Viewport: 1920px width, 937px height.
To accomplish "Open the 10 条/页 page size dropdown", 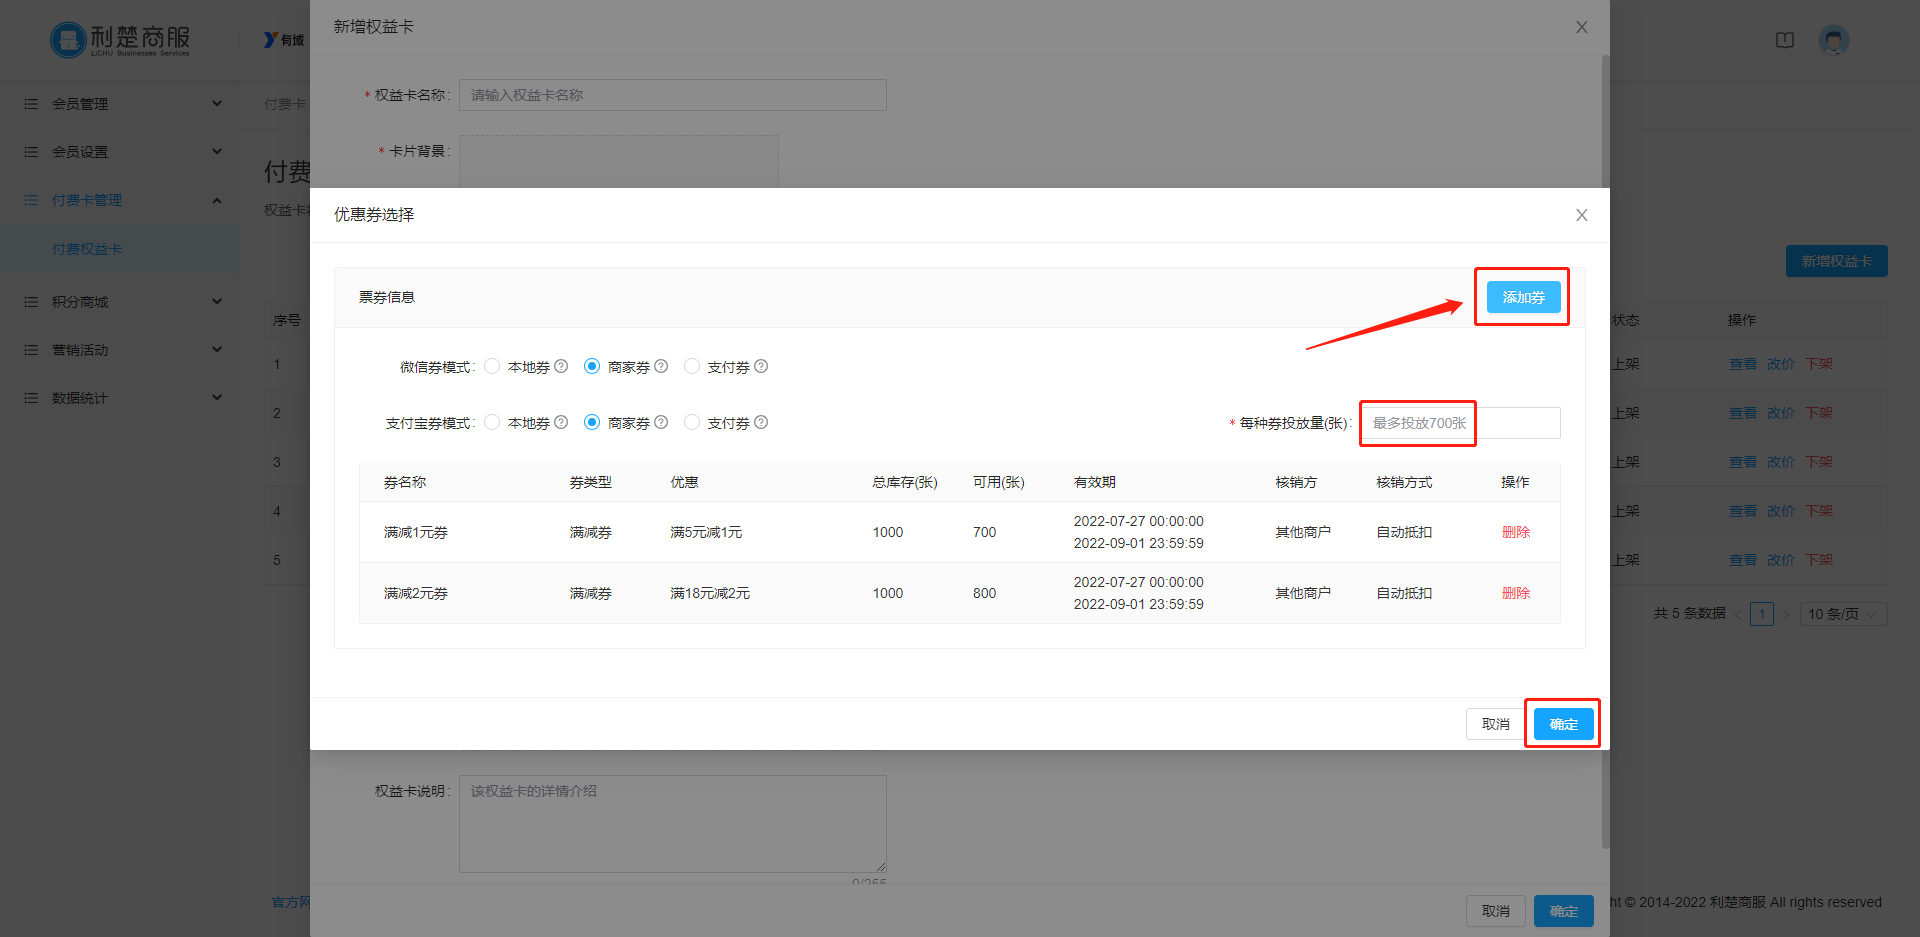I will 1843,614.
